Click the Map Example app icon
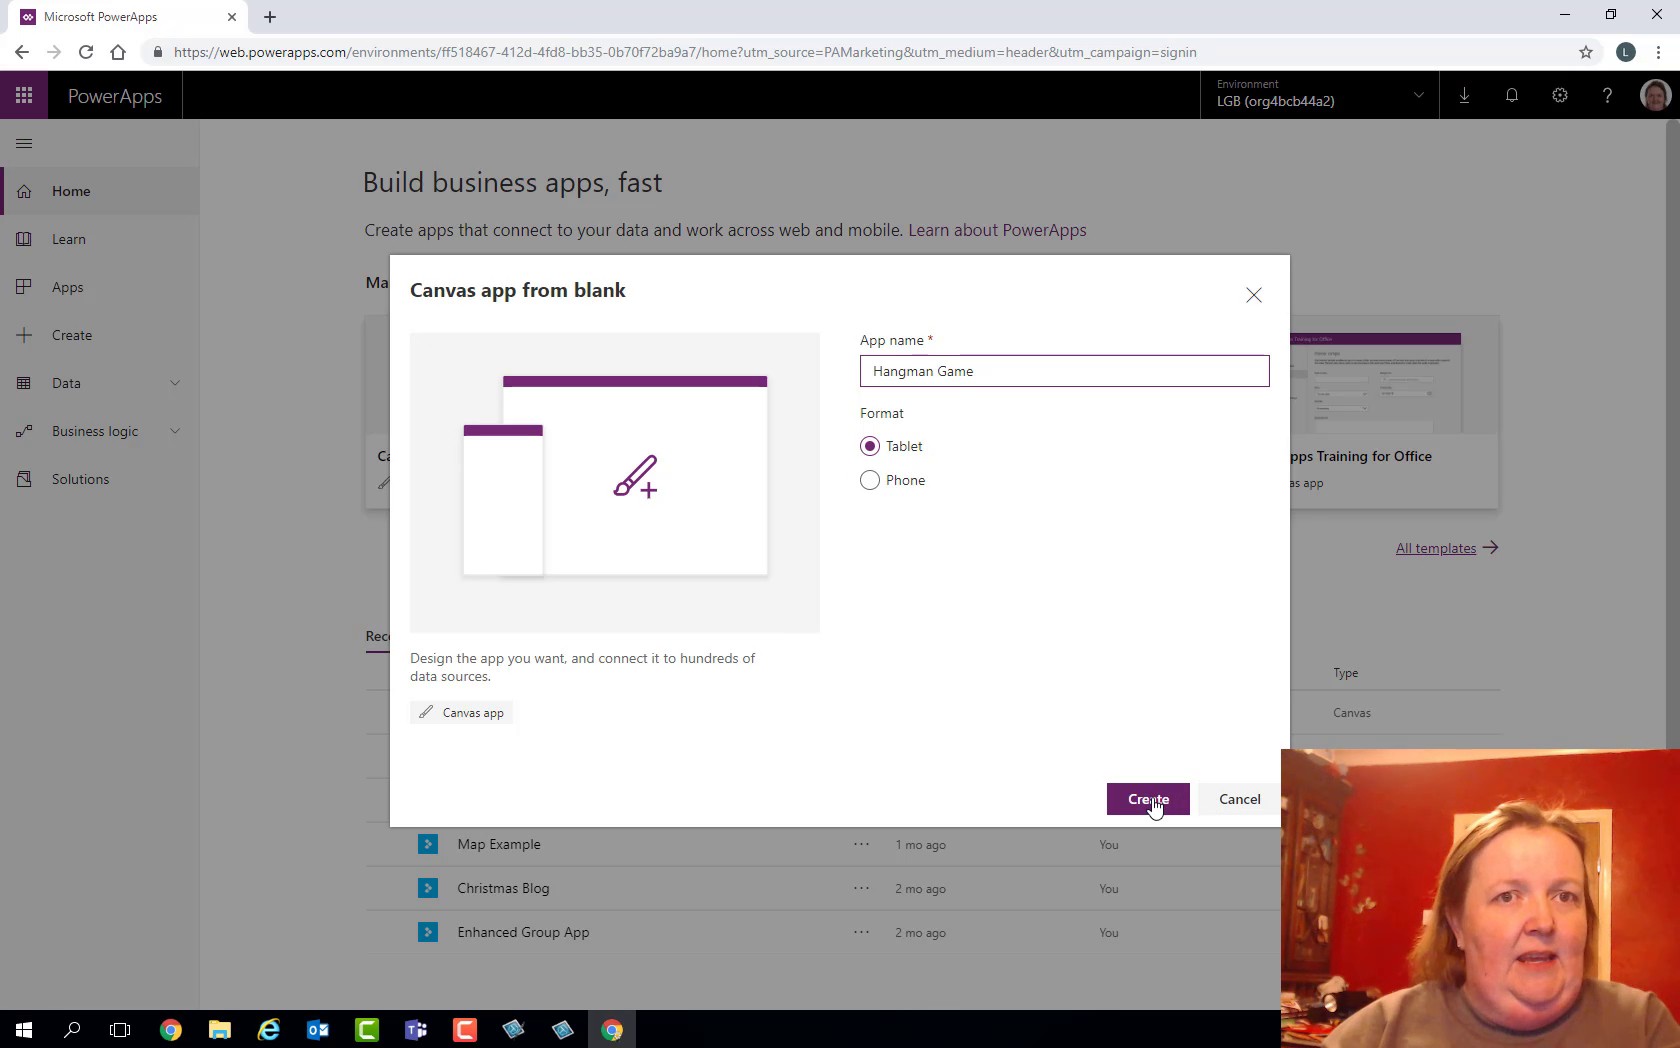Viewport: 1680px width, 1048px height. (x=428, y=844)
